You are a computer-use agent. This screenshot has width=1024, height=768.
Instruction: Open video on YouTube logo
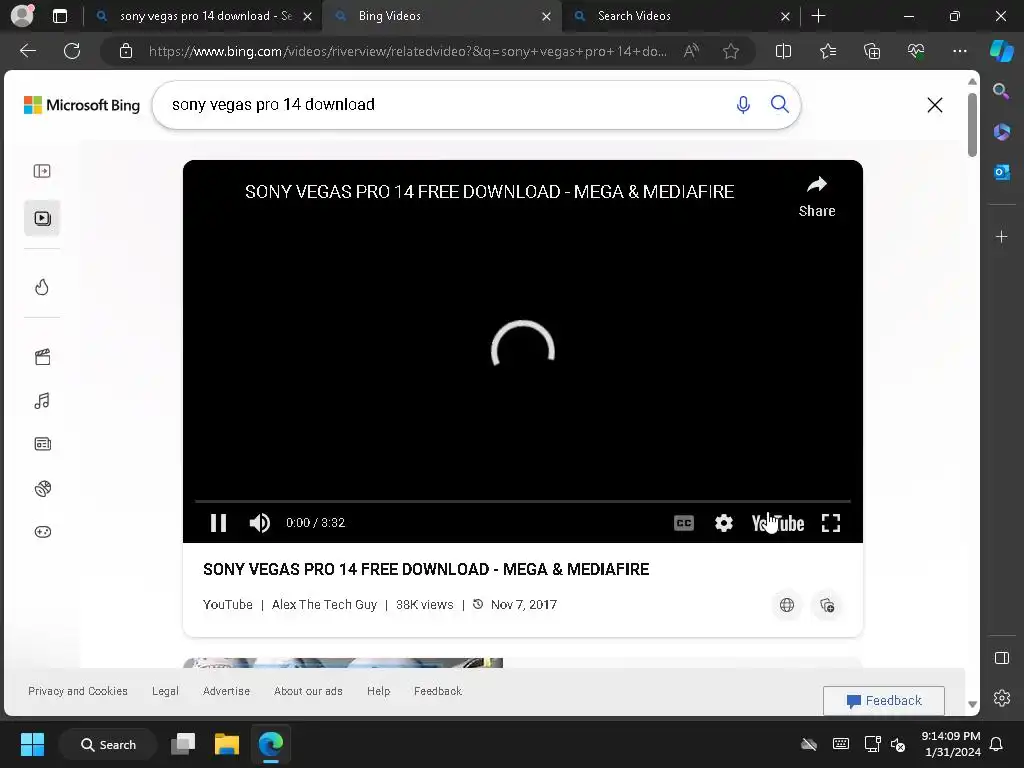777,523
